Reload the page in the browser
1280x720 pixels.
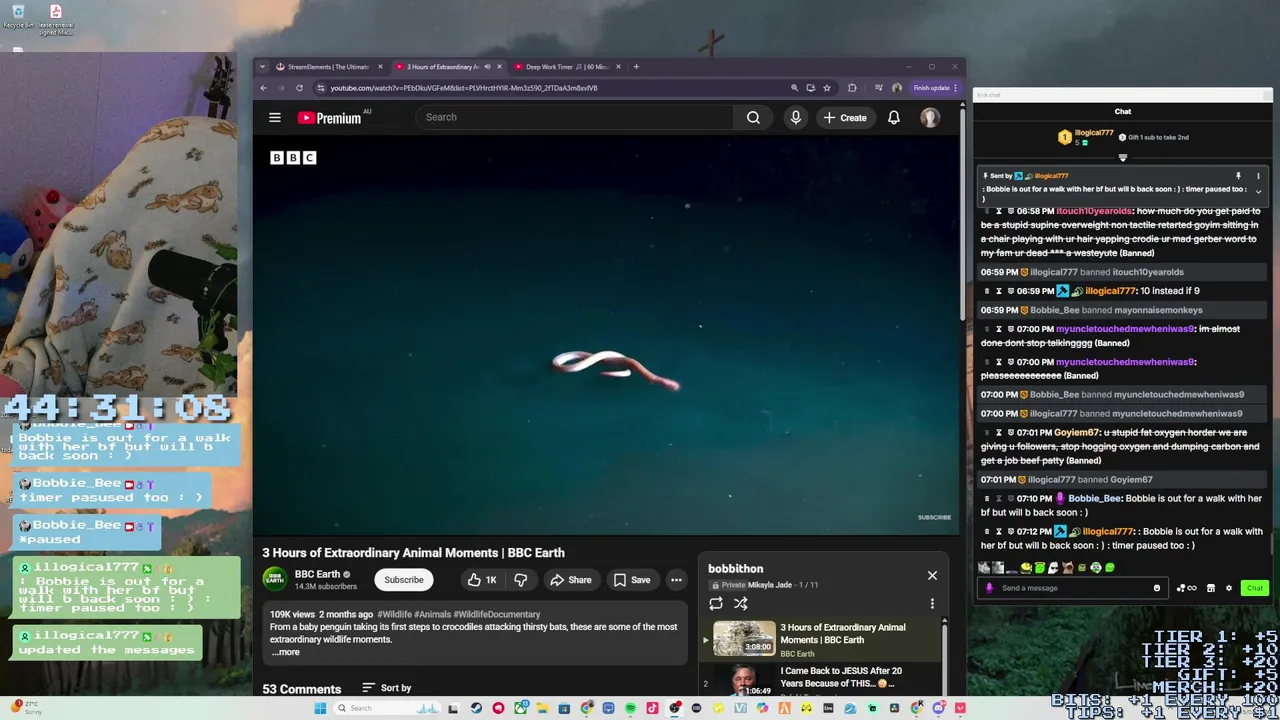point(299,88)
